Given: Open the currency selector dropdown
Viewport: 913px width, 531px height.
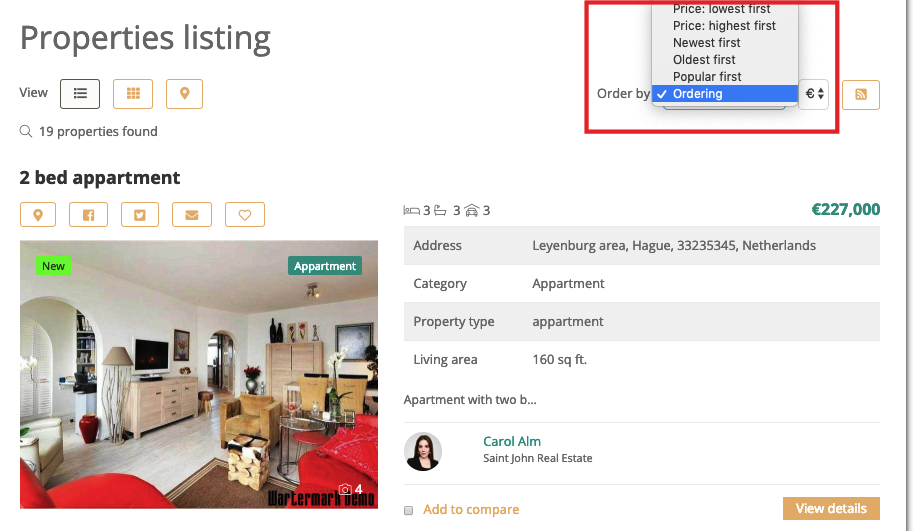Looking at the screenshot, I should coord(813,94).
